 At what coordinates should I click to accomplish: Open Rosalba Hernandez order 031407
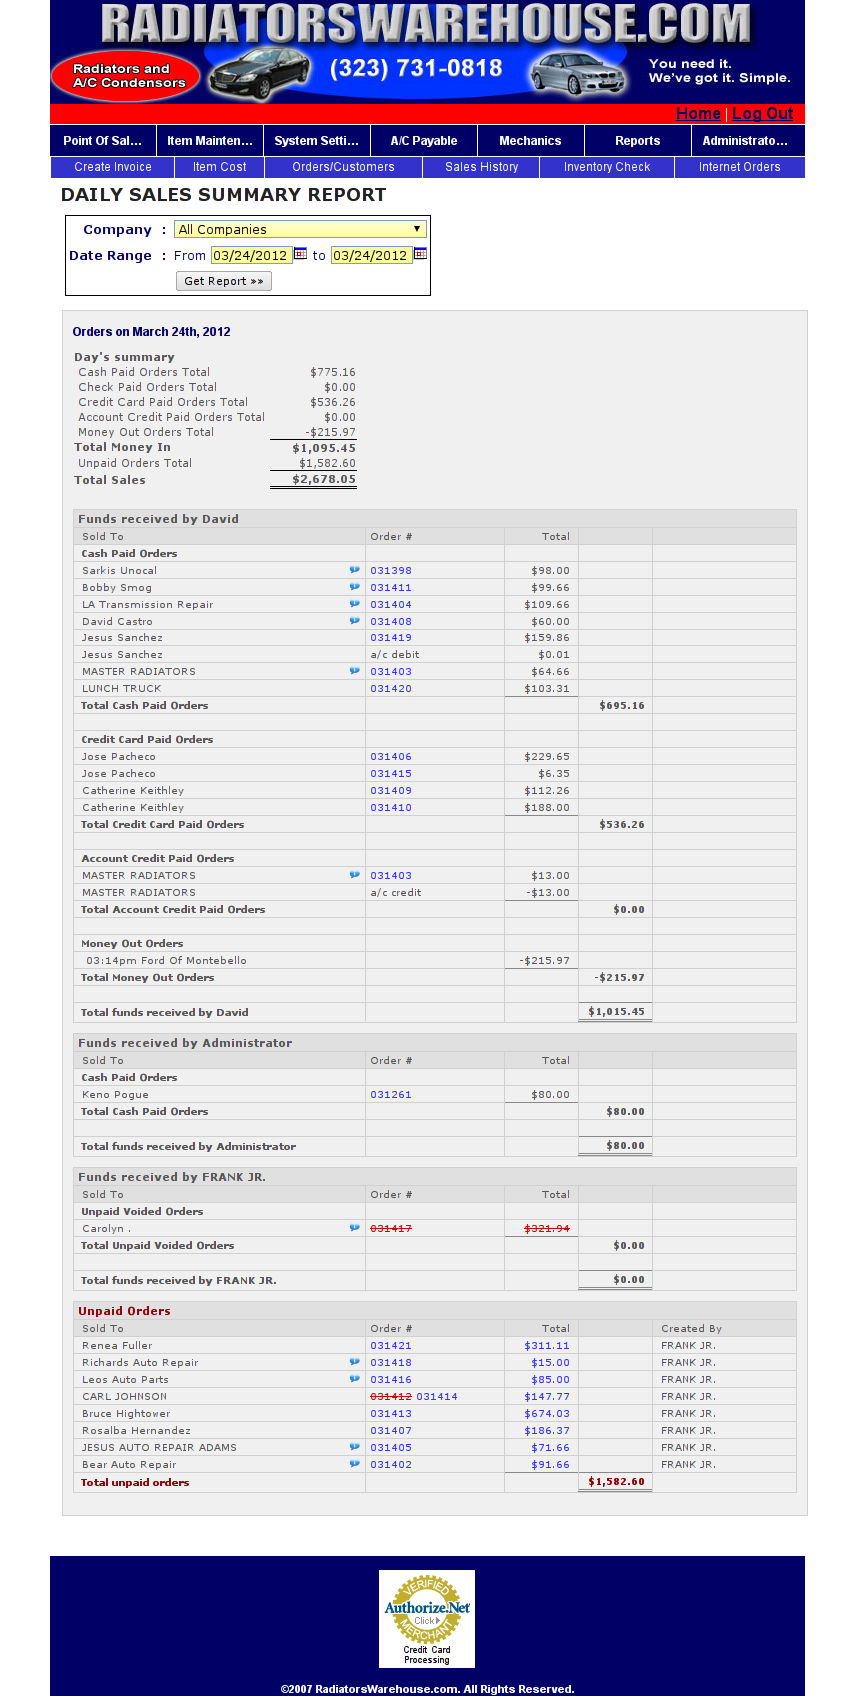tap(391, 1431)
